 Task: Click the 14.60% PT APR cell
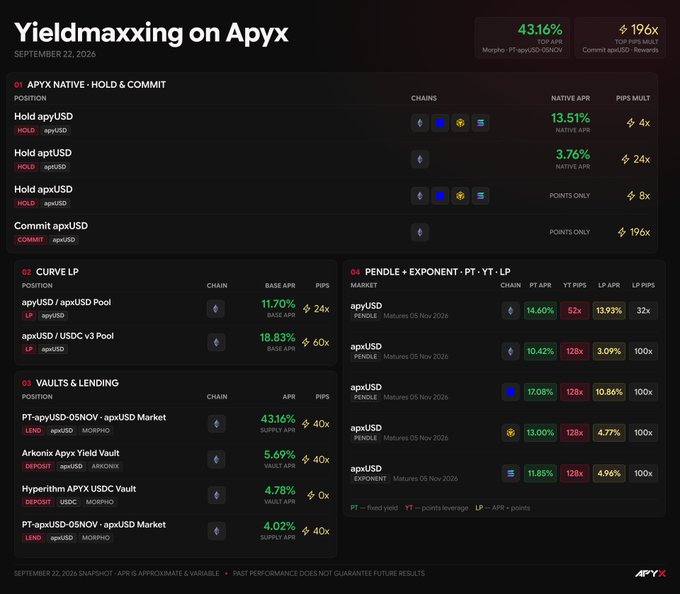coord(540,310)
